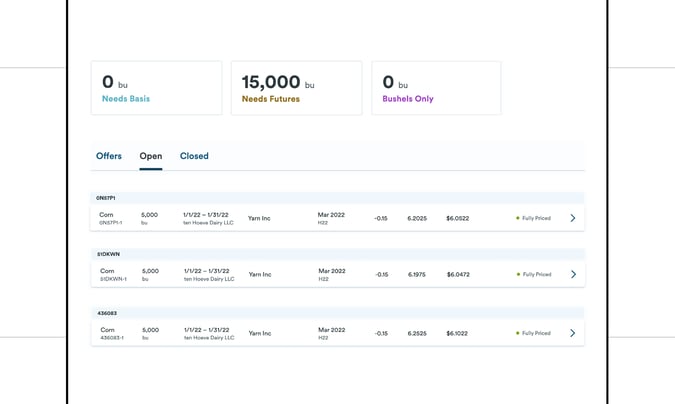
Task: Click the $6.0522 cash price
Action: click(x=458, y=218)
